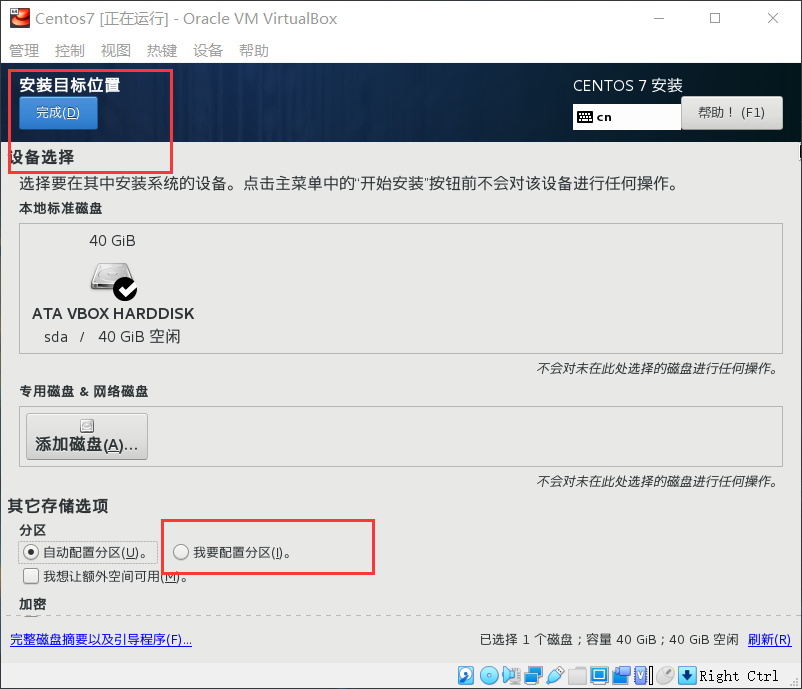The width and height of the screenshot is (802, 689).
Task: Select the 我要配置分区 radio button
Action: coord(180,551)
